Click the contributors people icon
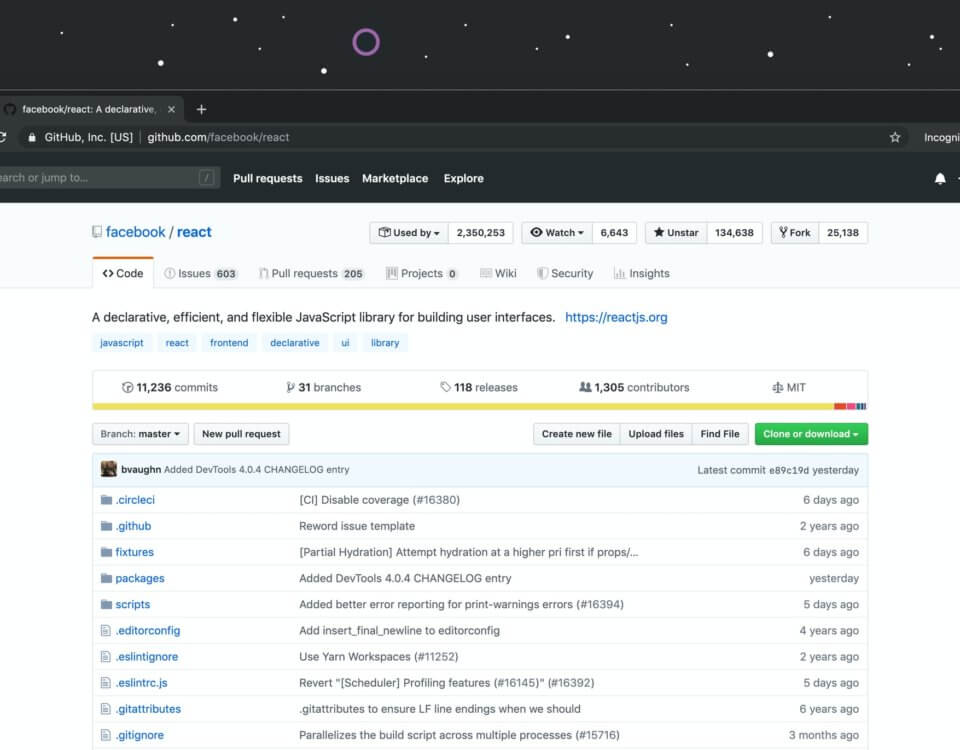The height and width of the screenshot is (750, 960). point(585,387)
